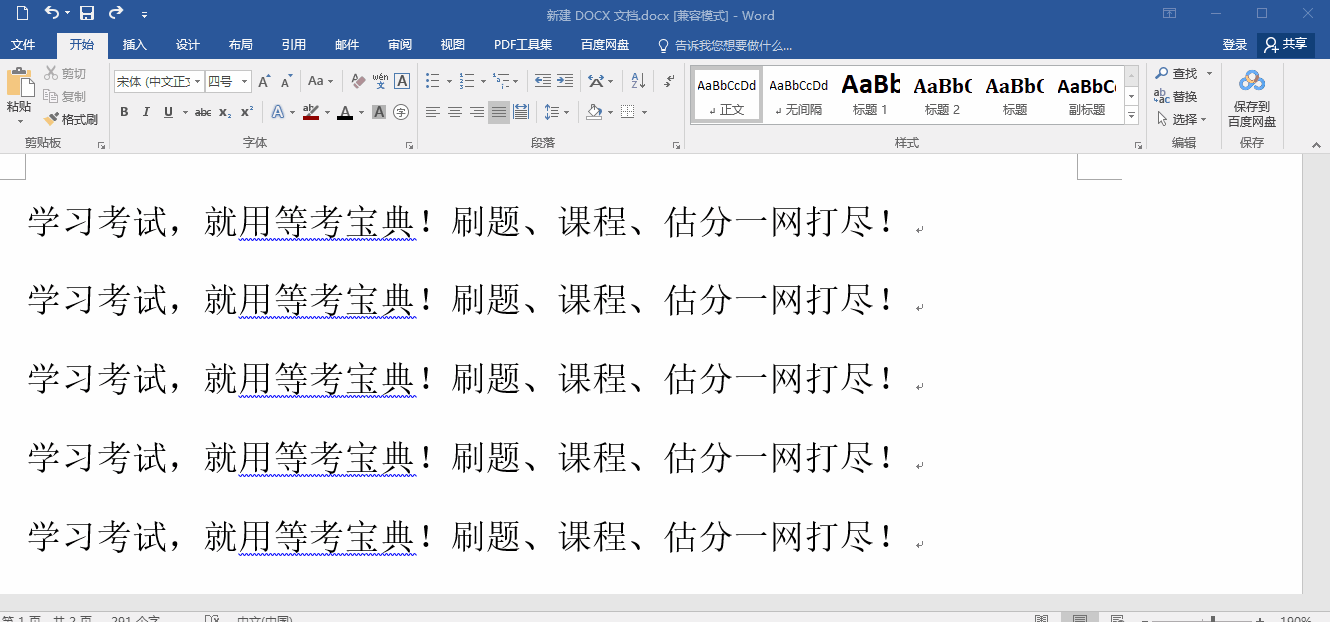This screenshot has height=622, width=1330.
Task: Switch to the Layout (布局) tab
Action: (241, 45)
